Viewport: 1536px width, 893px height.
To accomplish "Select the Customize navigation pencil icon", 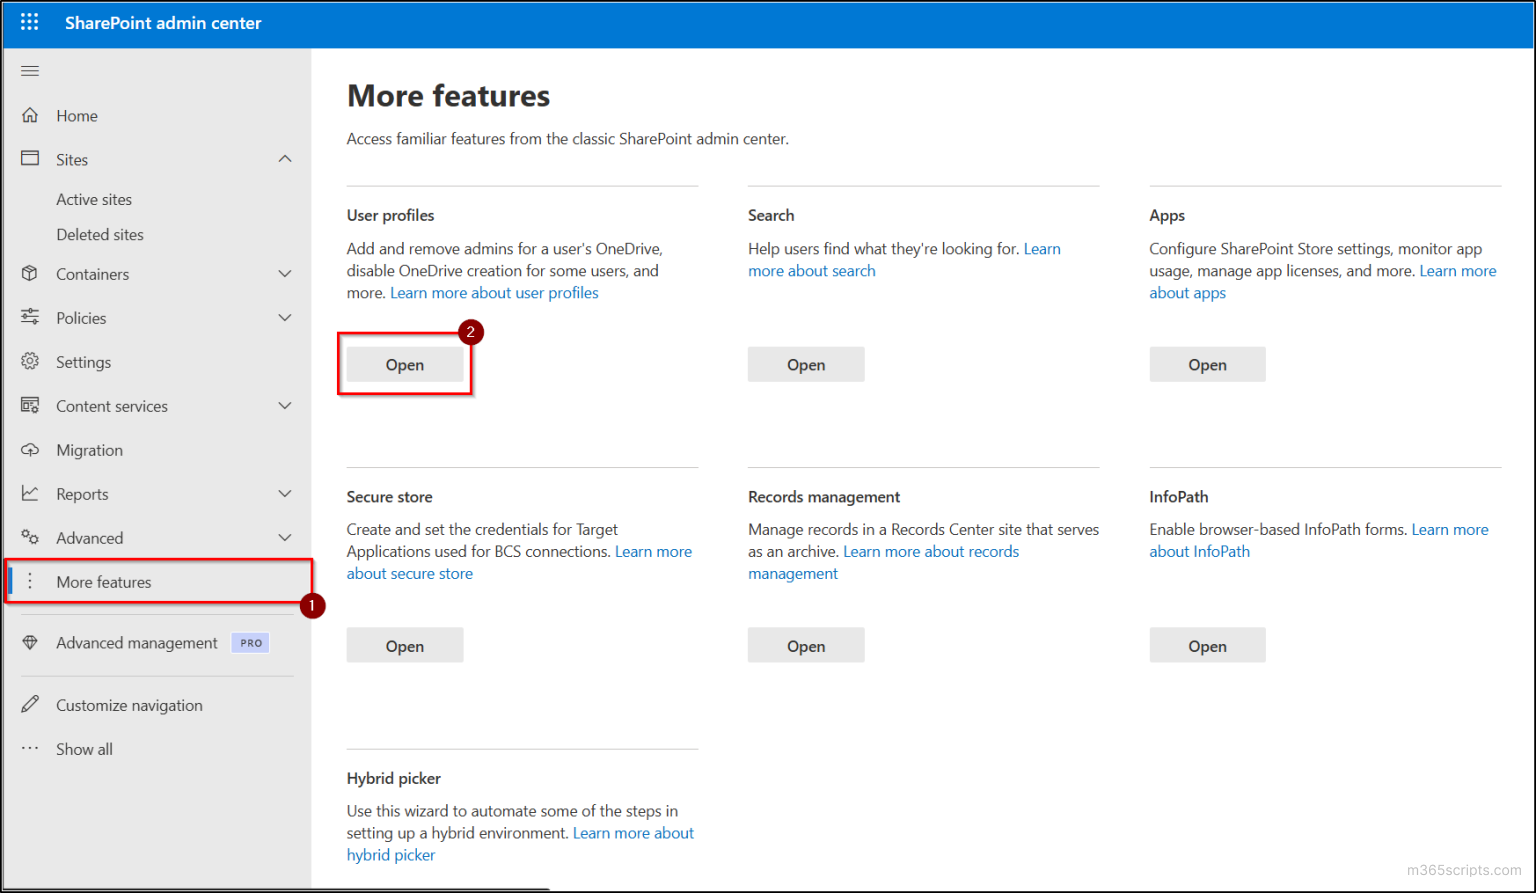I will [31, 704].
